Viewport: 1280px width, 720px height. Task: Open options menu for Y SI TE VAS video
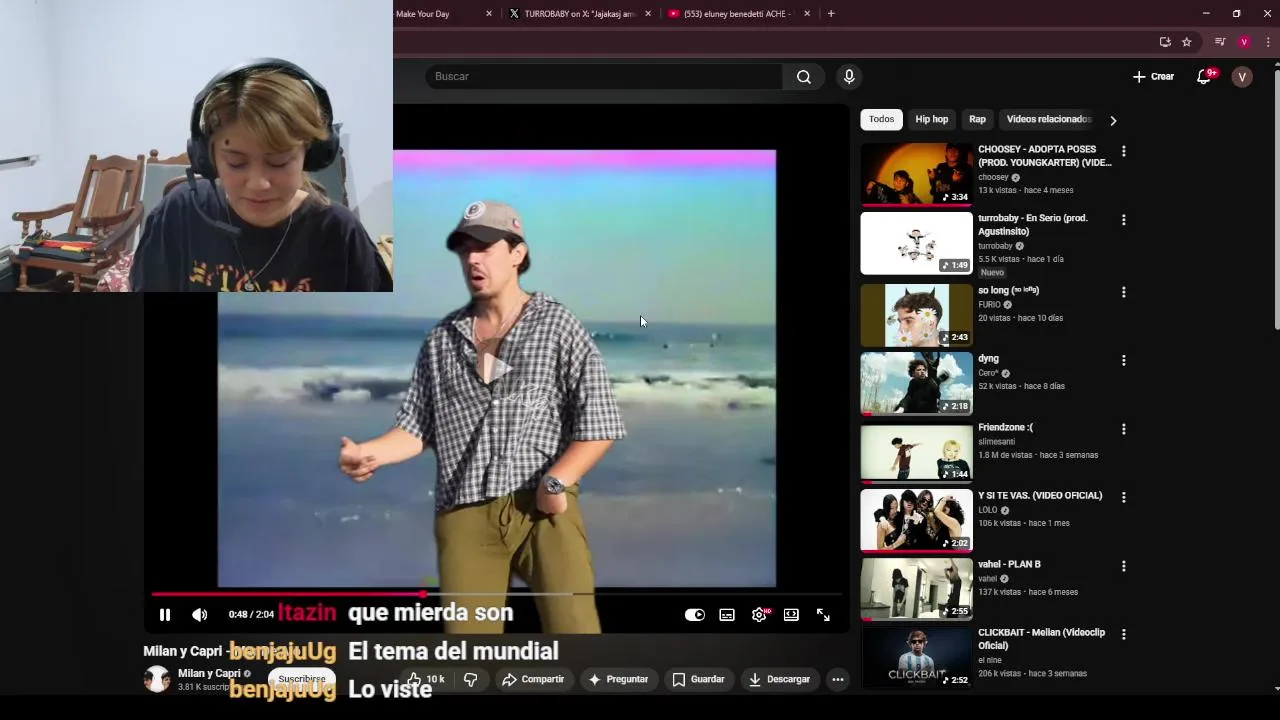(x=1123, y=497)
